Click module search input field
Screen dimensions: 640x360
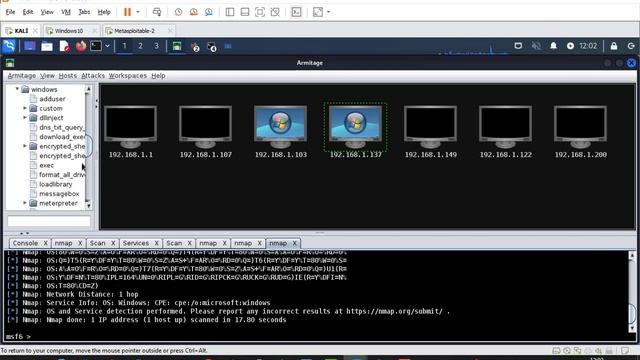[49, 221]
